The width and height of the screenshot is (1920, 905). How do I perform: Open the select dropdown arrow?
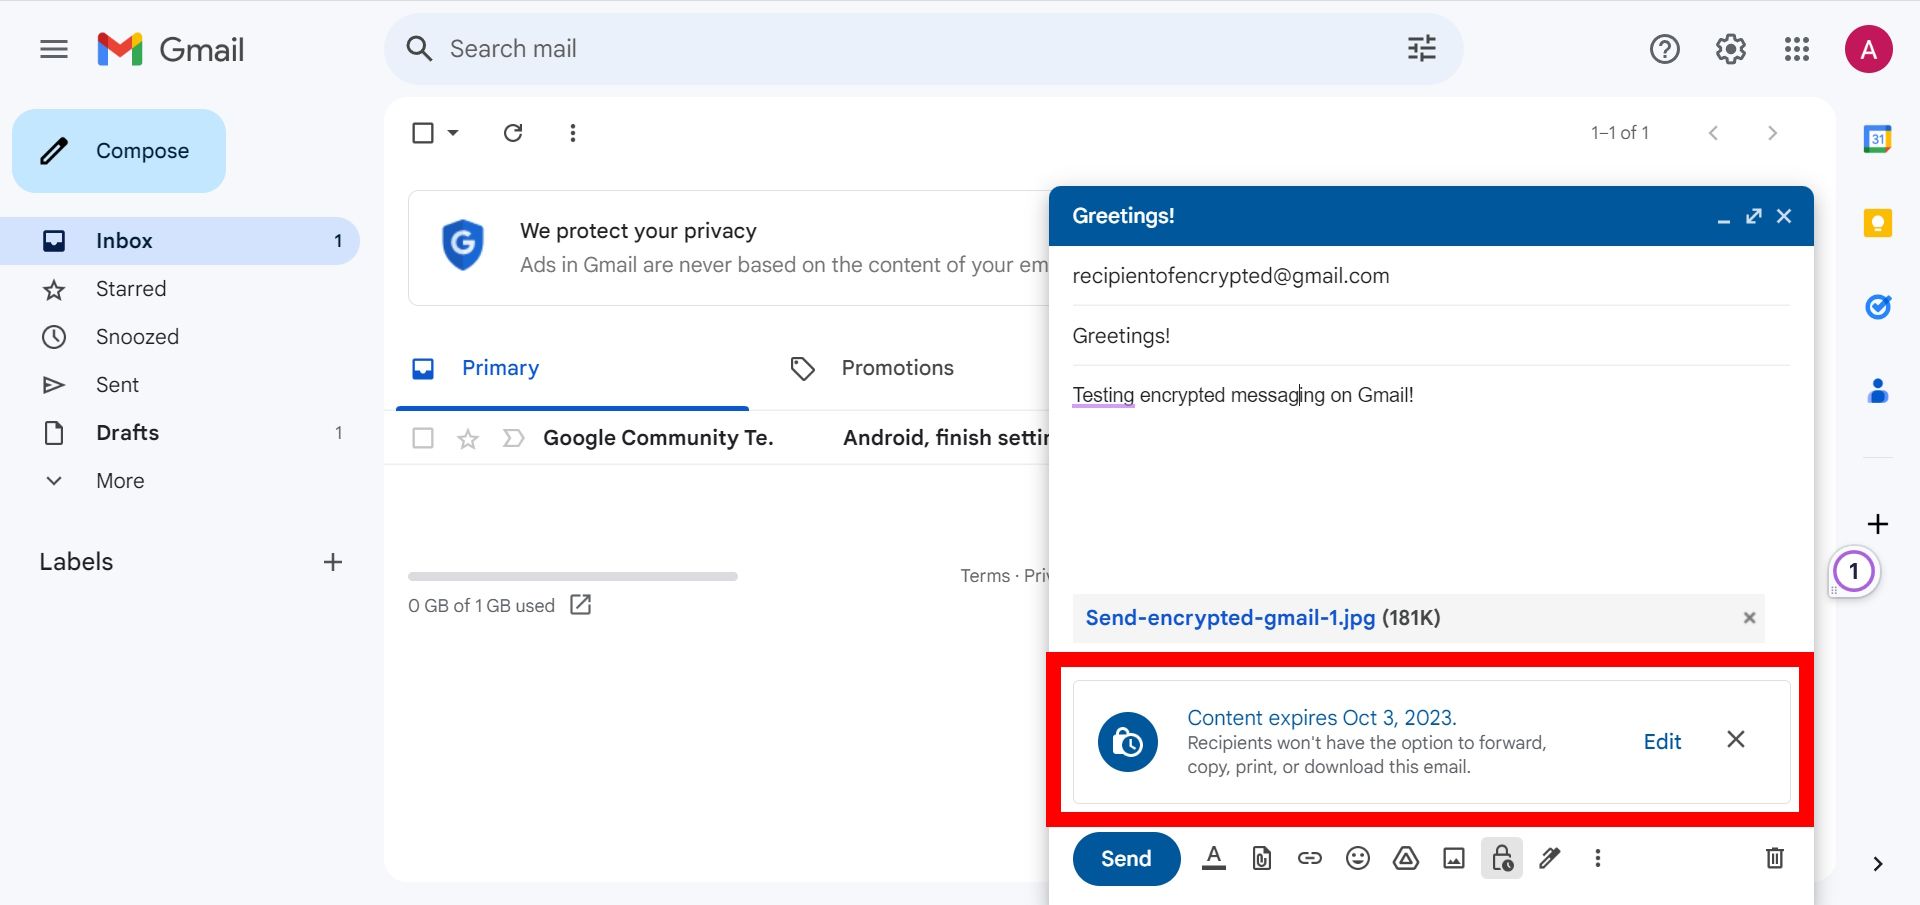(x=453, y=133)
